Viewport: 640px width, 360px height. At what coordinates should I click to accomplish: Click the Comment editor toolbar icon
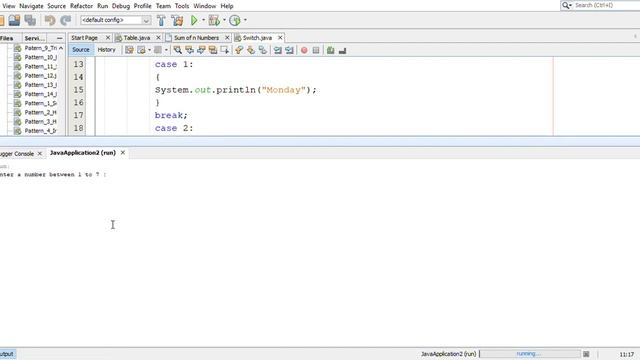click(331, 50)
